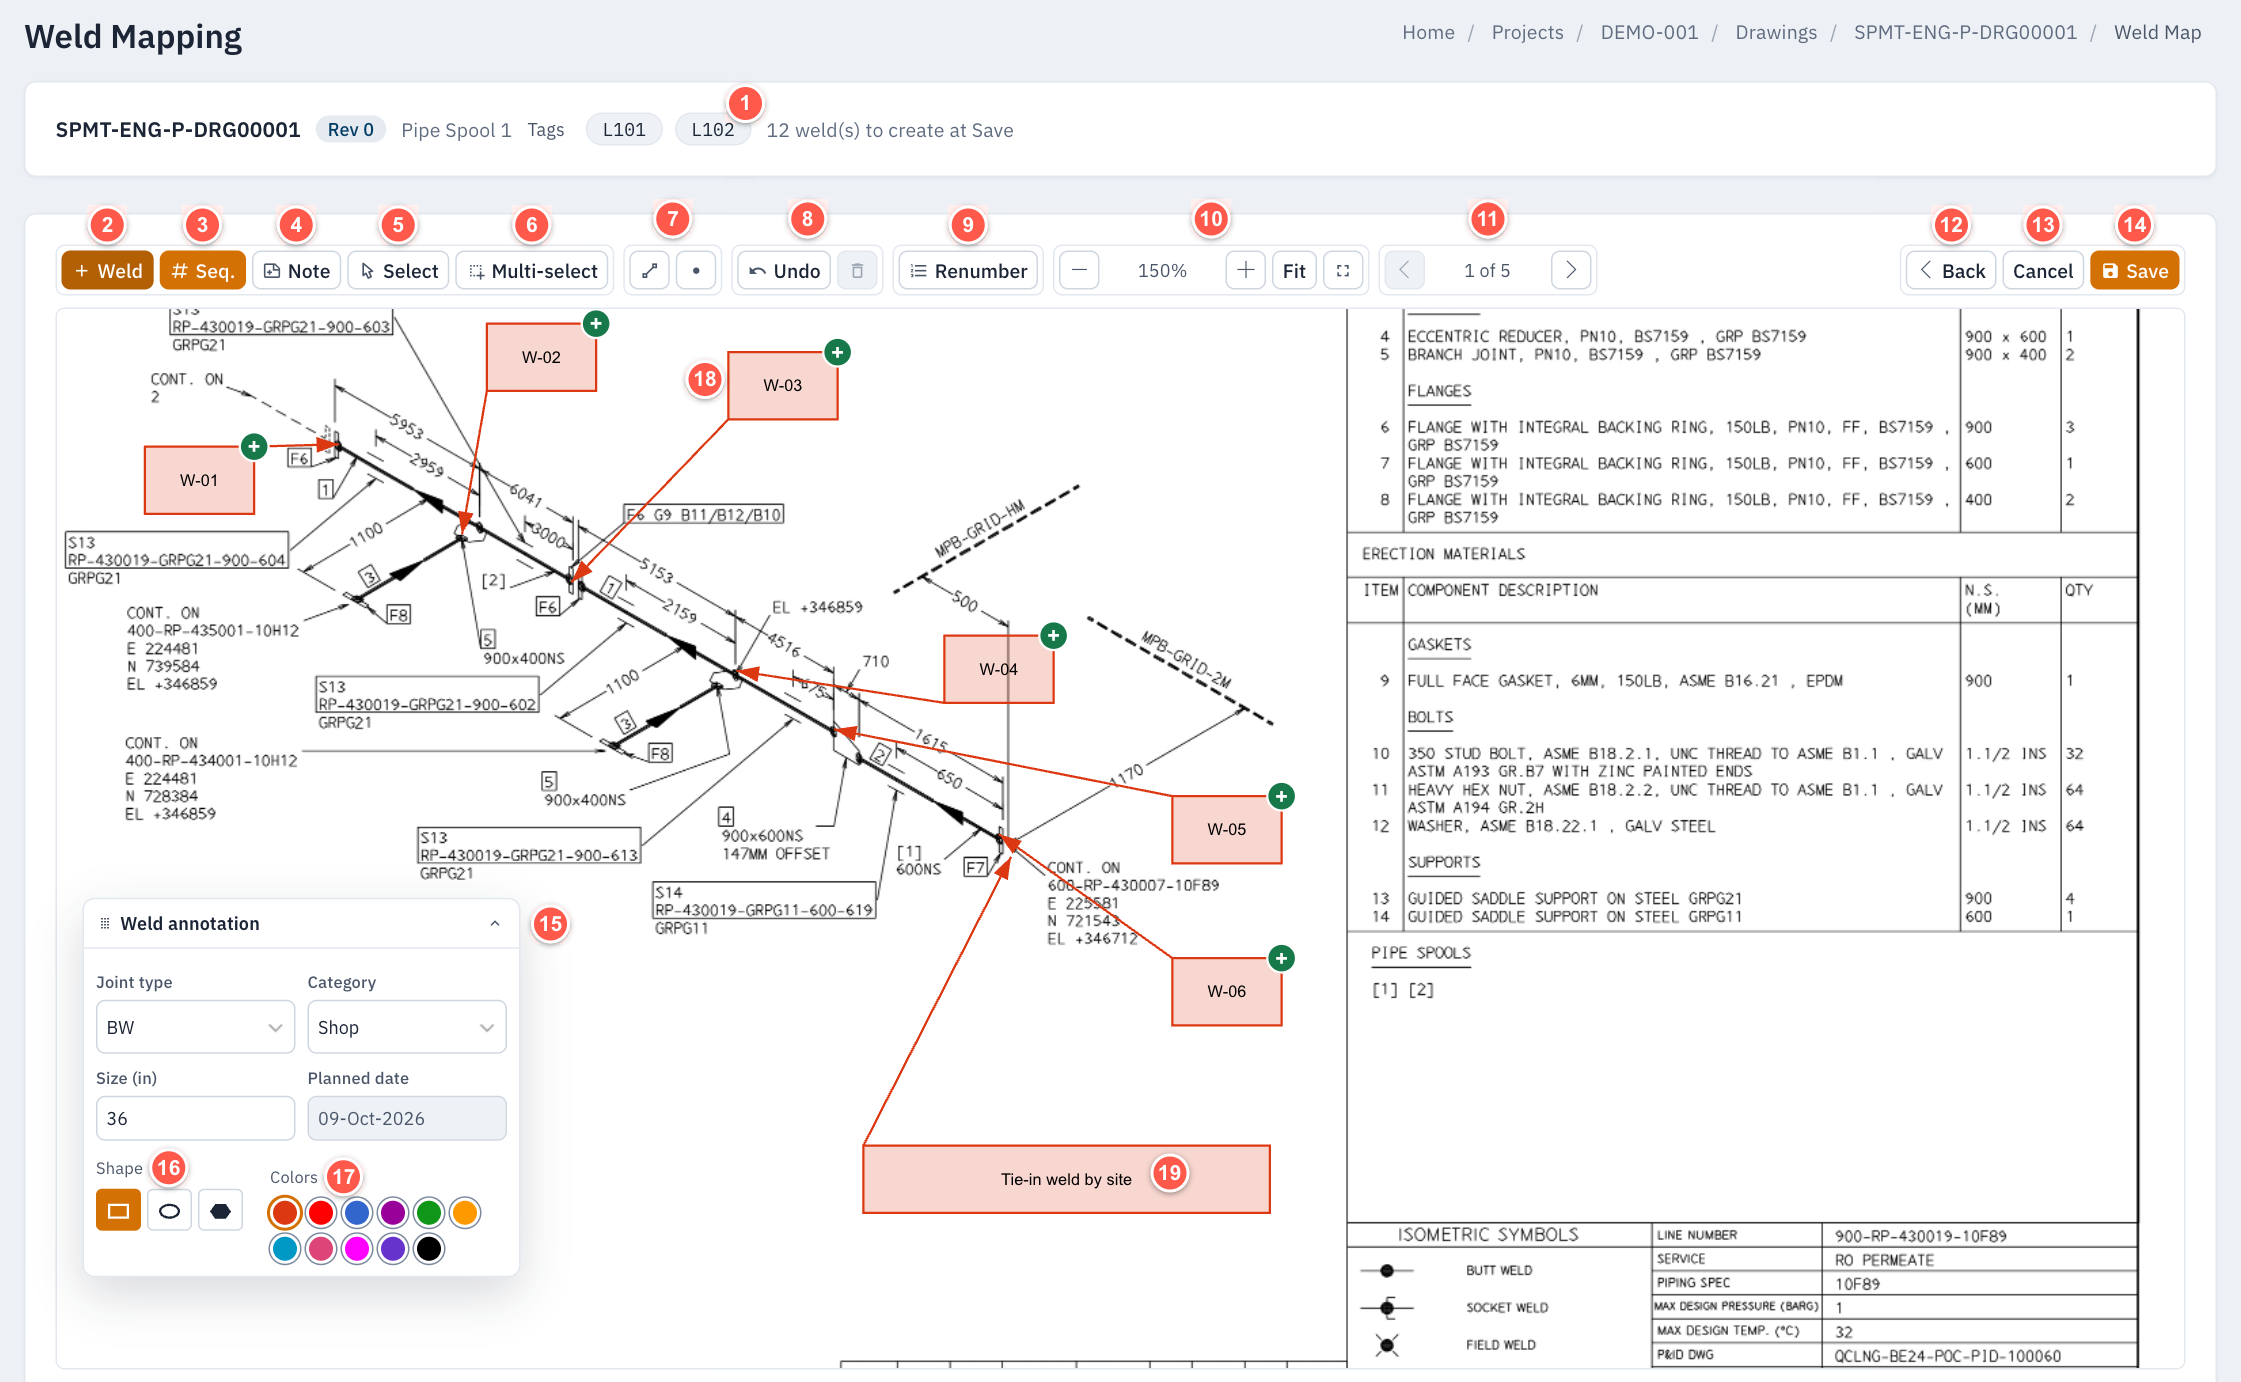Zoom out with the minus button
The width and height of the screenshot is (2241, 1382).
tap(1079, 271)
